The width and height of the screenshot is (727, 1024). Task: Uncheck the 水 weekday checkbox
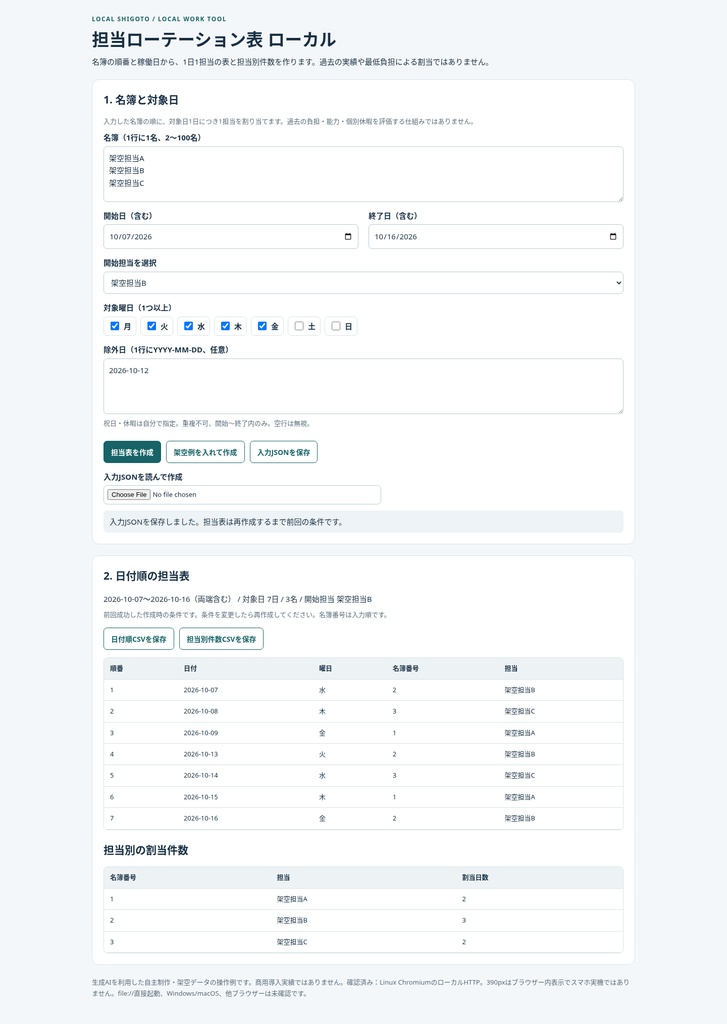[x=188, y=326]
